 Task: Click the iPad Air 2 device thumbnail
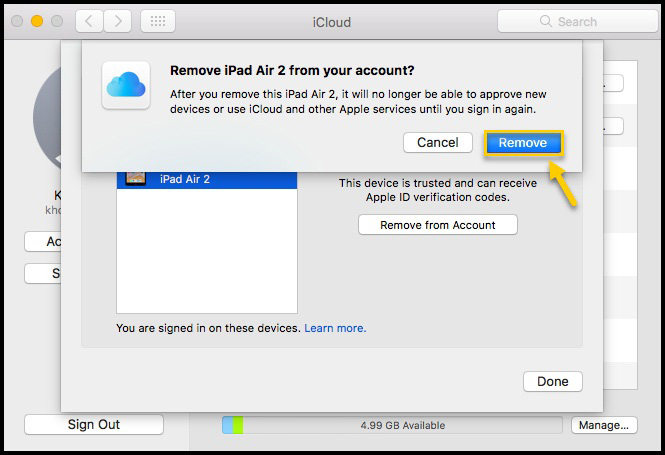(x=136, y=179)
